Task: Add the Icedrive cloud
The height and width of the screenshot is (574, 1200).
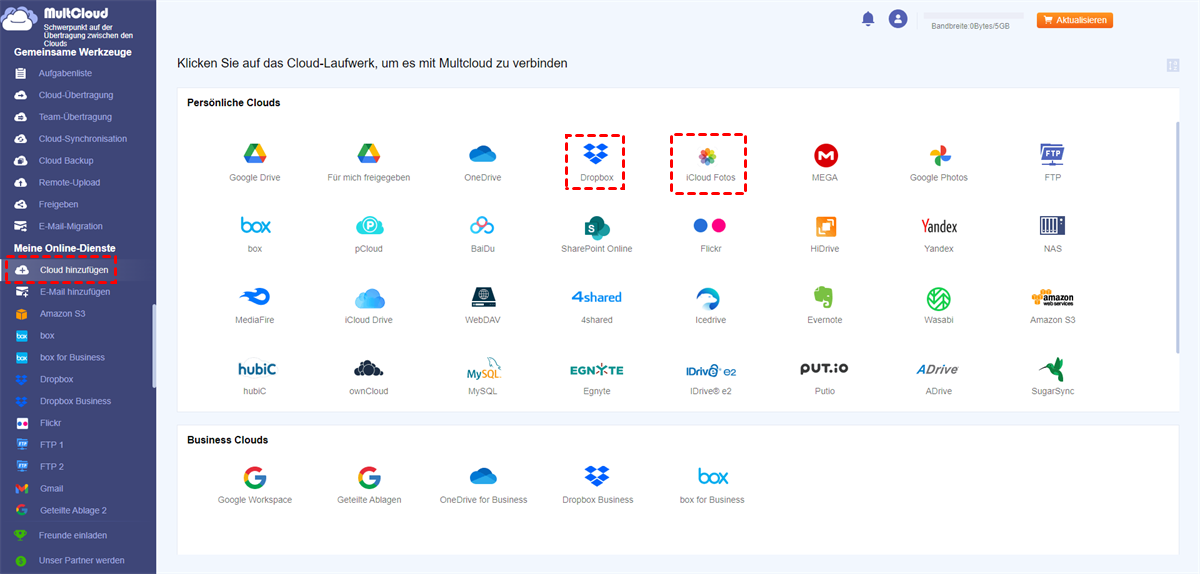Action: tap(710, 306)
